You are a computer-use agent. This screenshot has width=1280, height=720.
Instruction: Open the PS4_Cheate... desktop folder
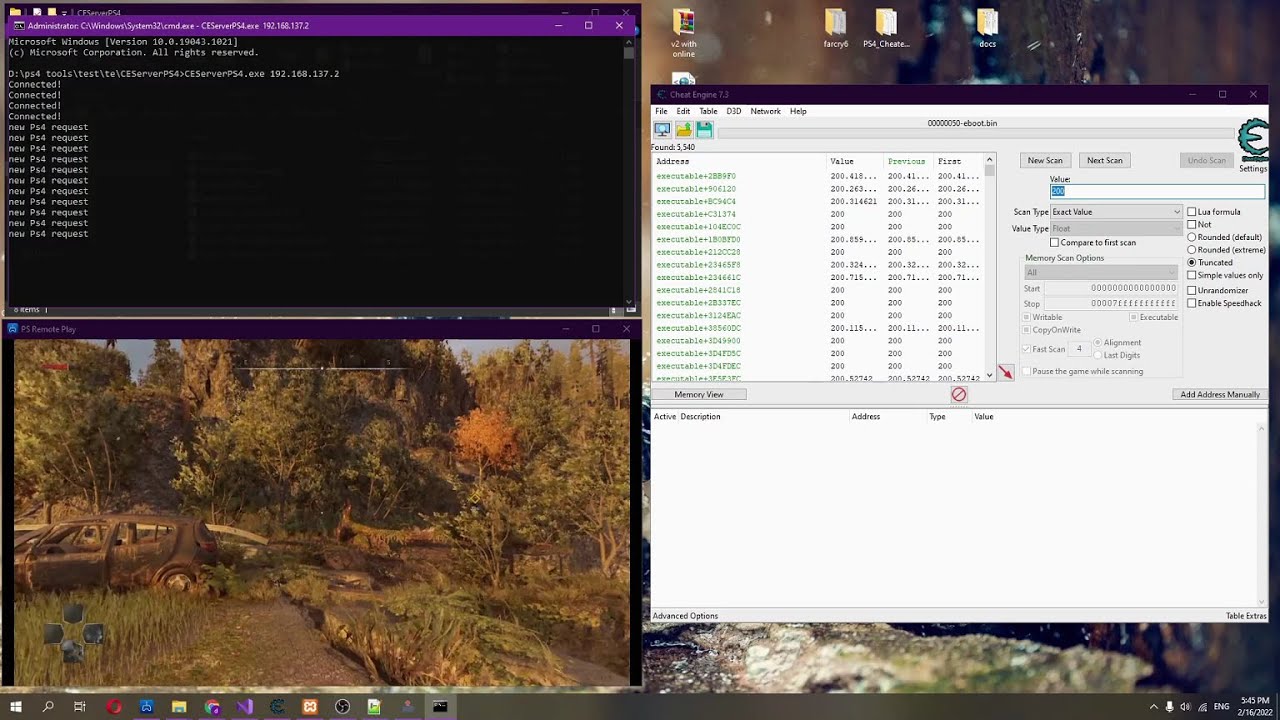click(886, 30)
